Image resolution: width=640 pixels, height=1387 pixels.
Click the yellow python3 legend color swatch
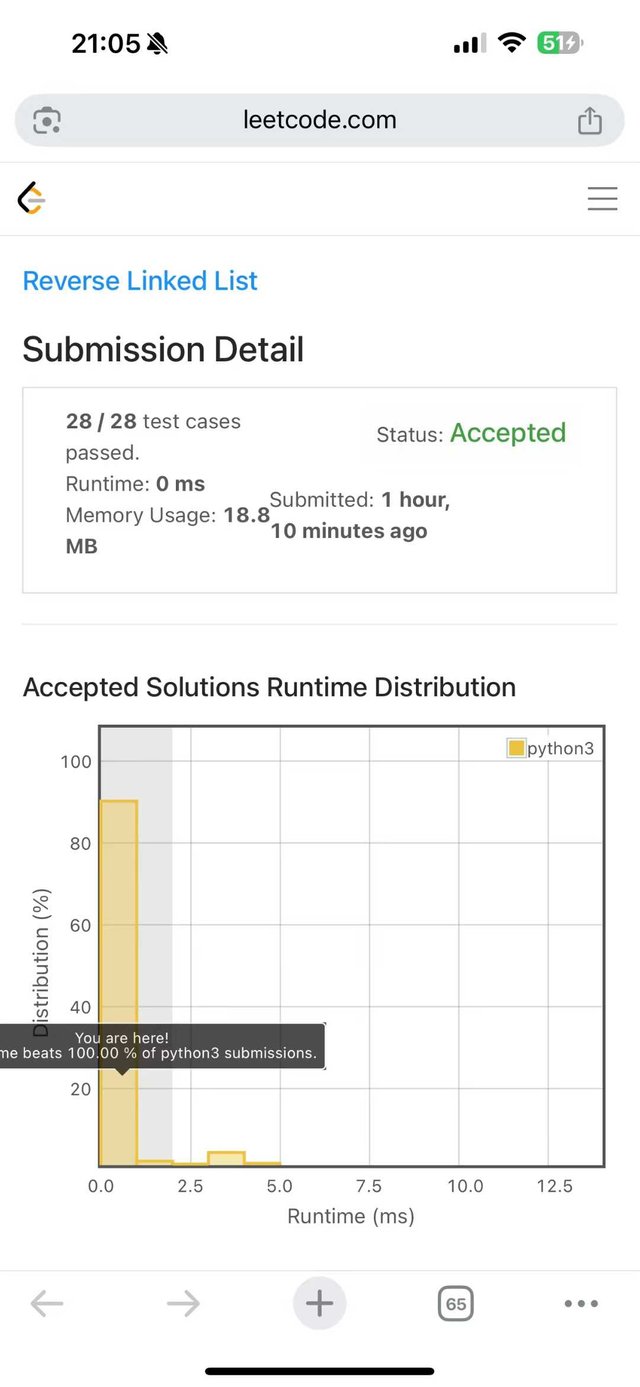pyautogui.click(x=517, y=748)
